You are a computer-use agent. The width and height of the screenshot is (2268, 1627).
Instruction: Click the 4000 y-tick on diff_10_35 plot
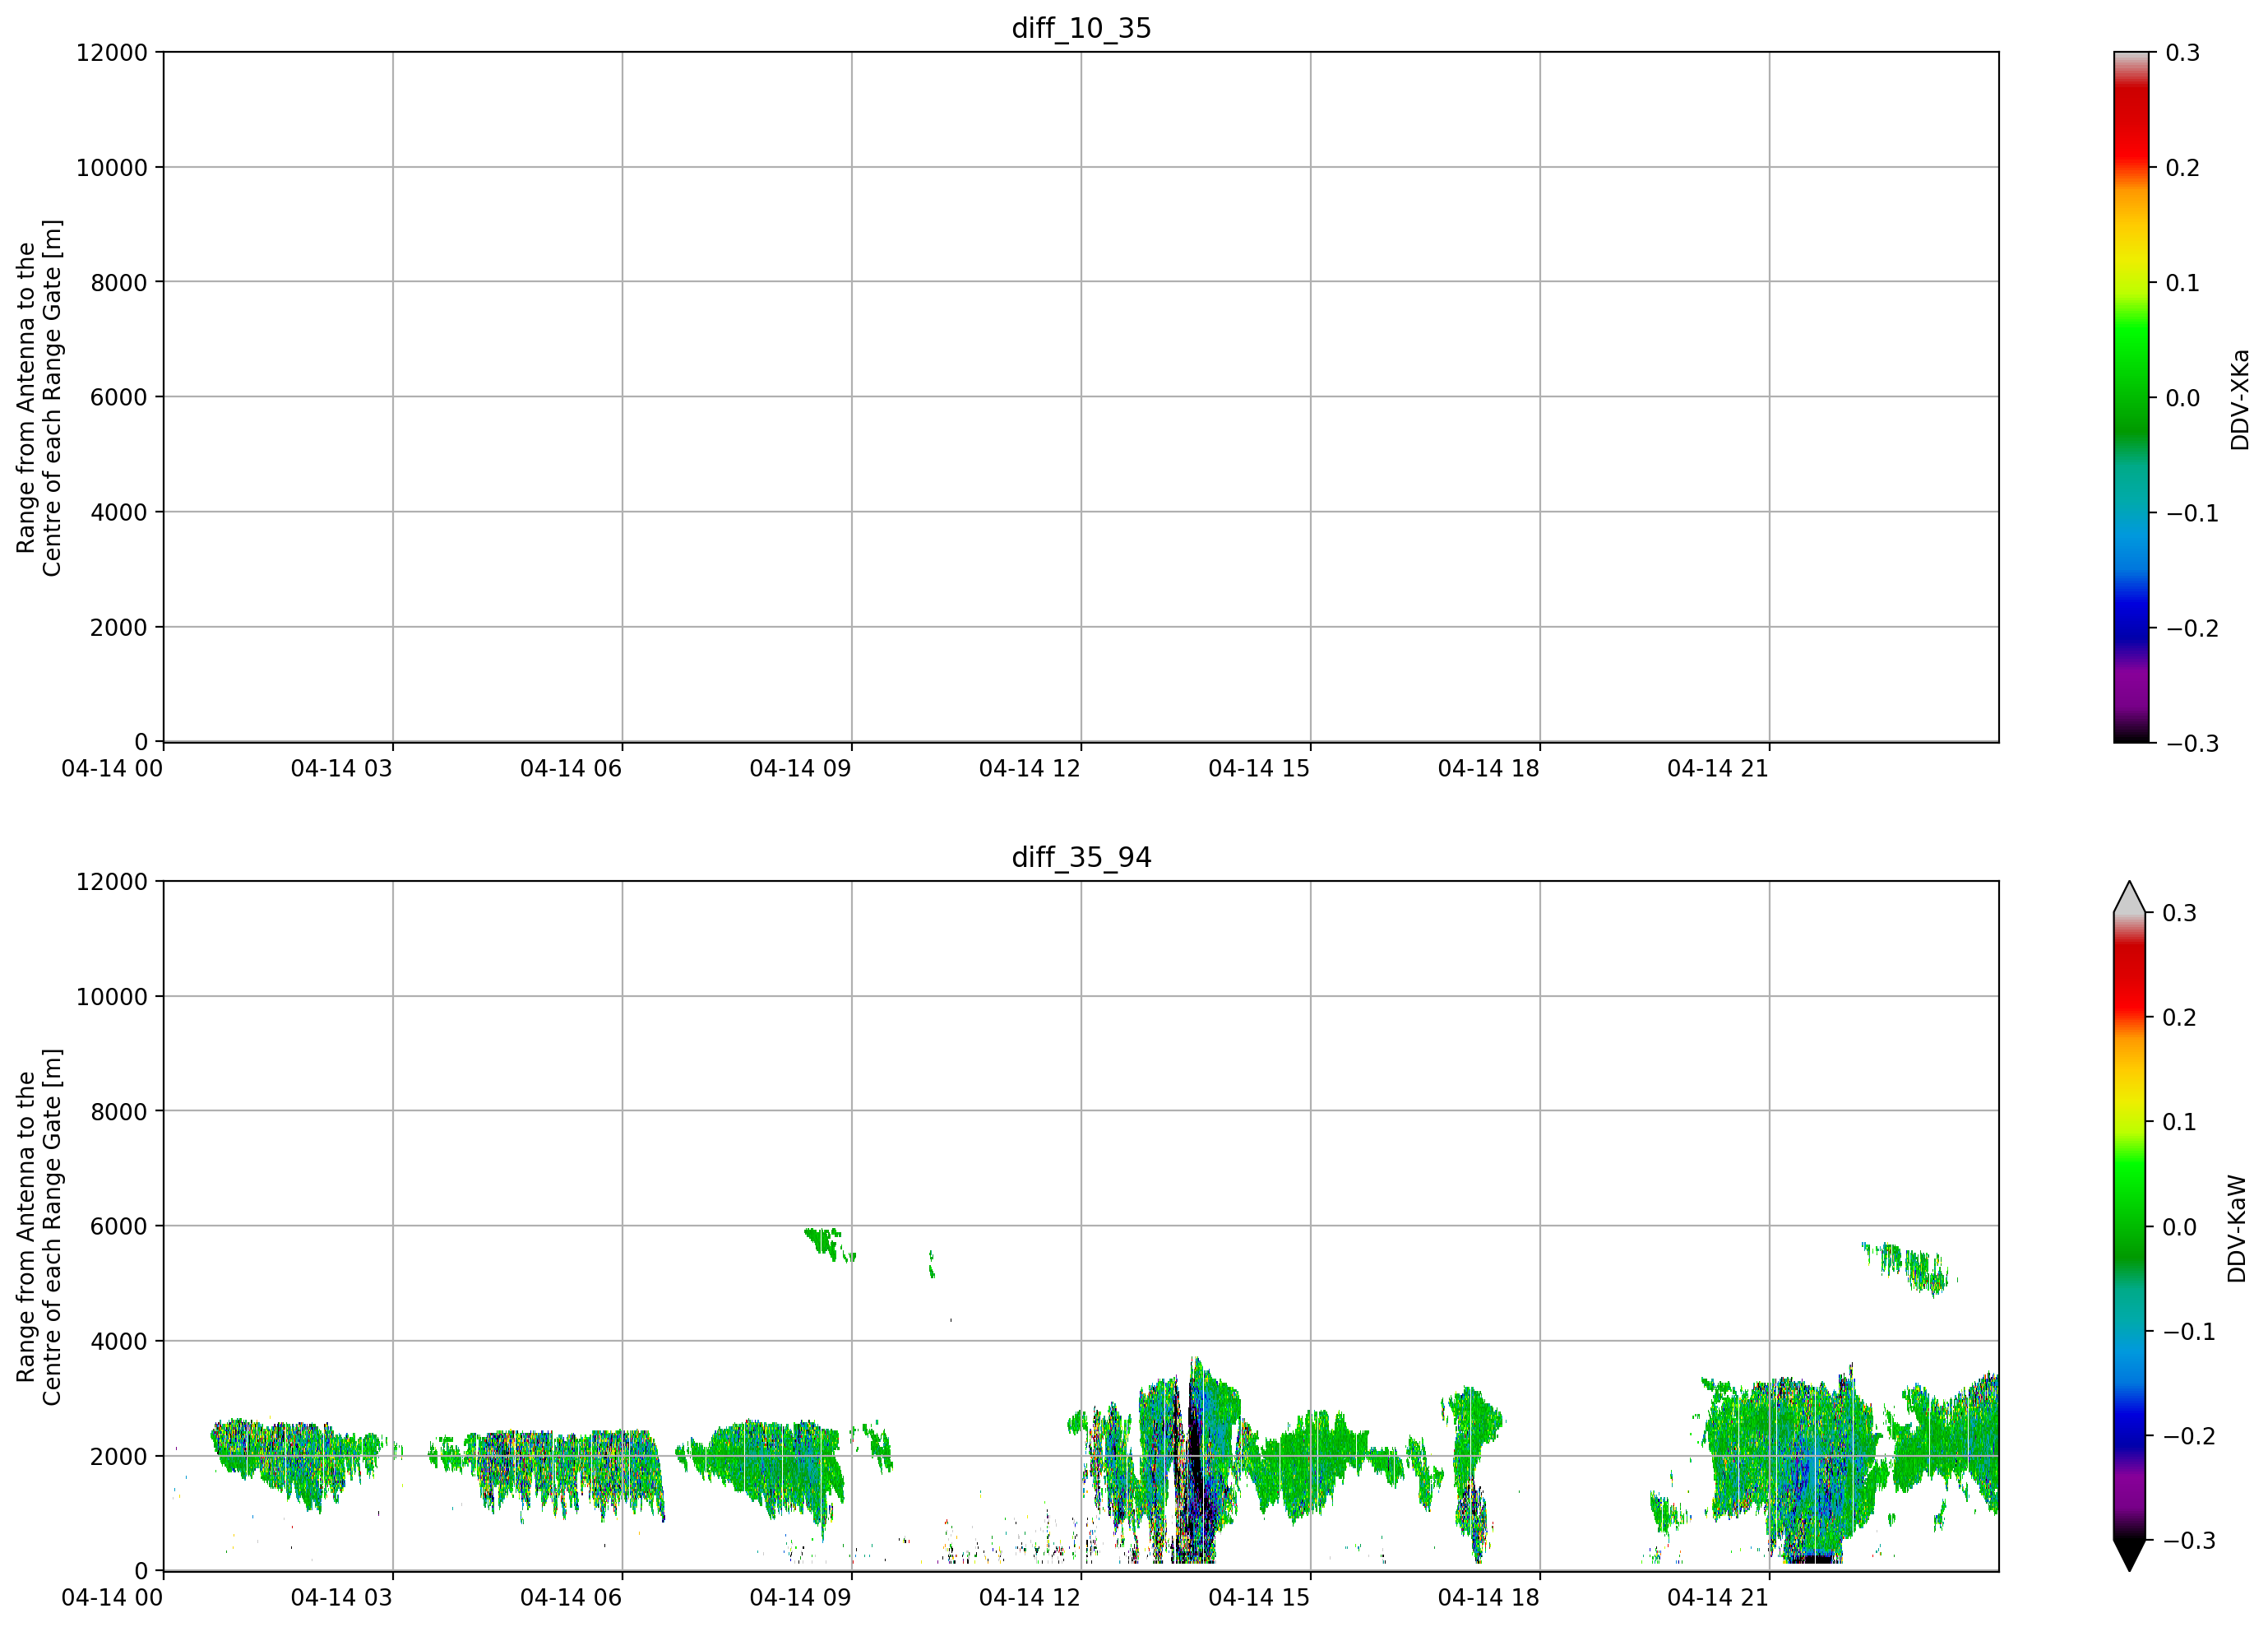(x=119, y=512)
